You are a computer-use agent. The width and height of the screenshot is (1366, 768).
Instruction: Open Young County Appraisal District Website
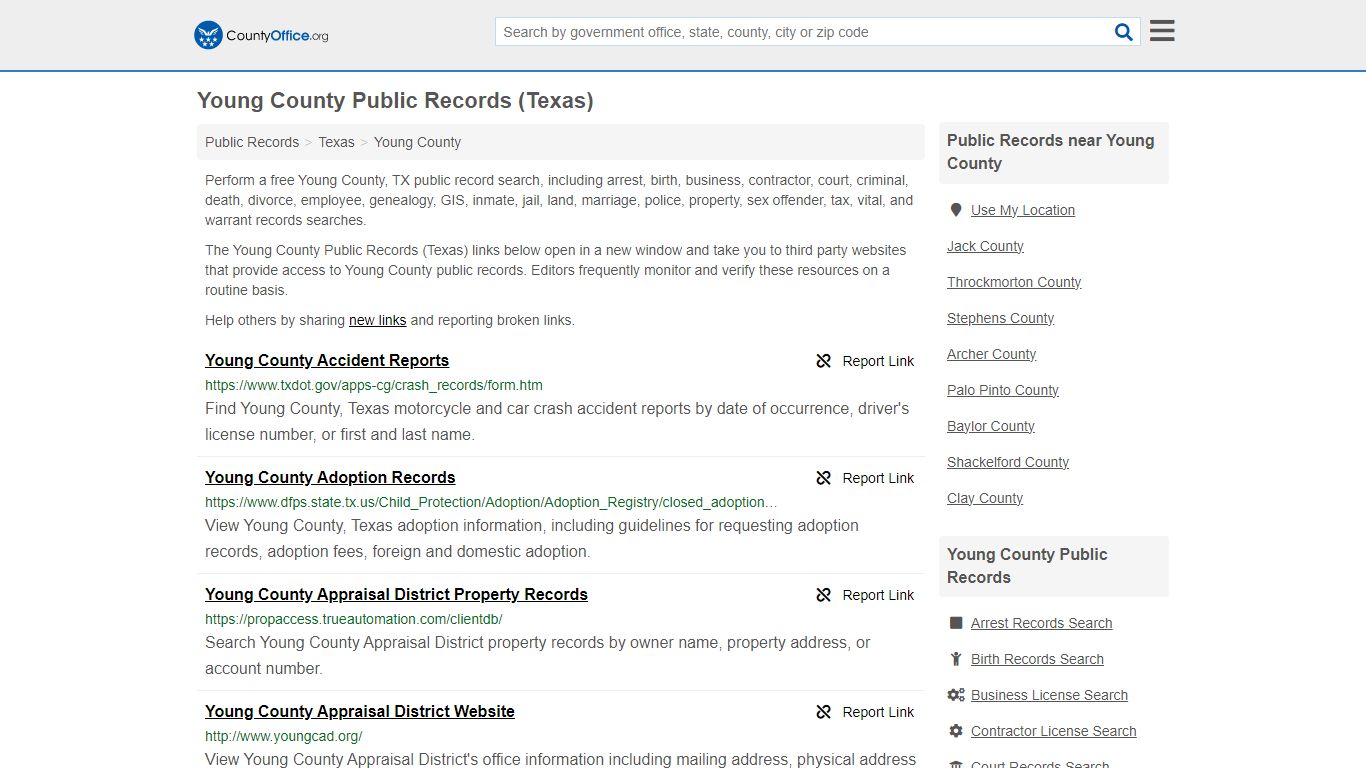coord(360,712)
